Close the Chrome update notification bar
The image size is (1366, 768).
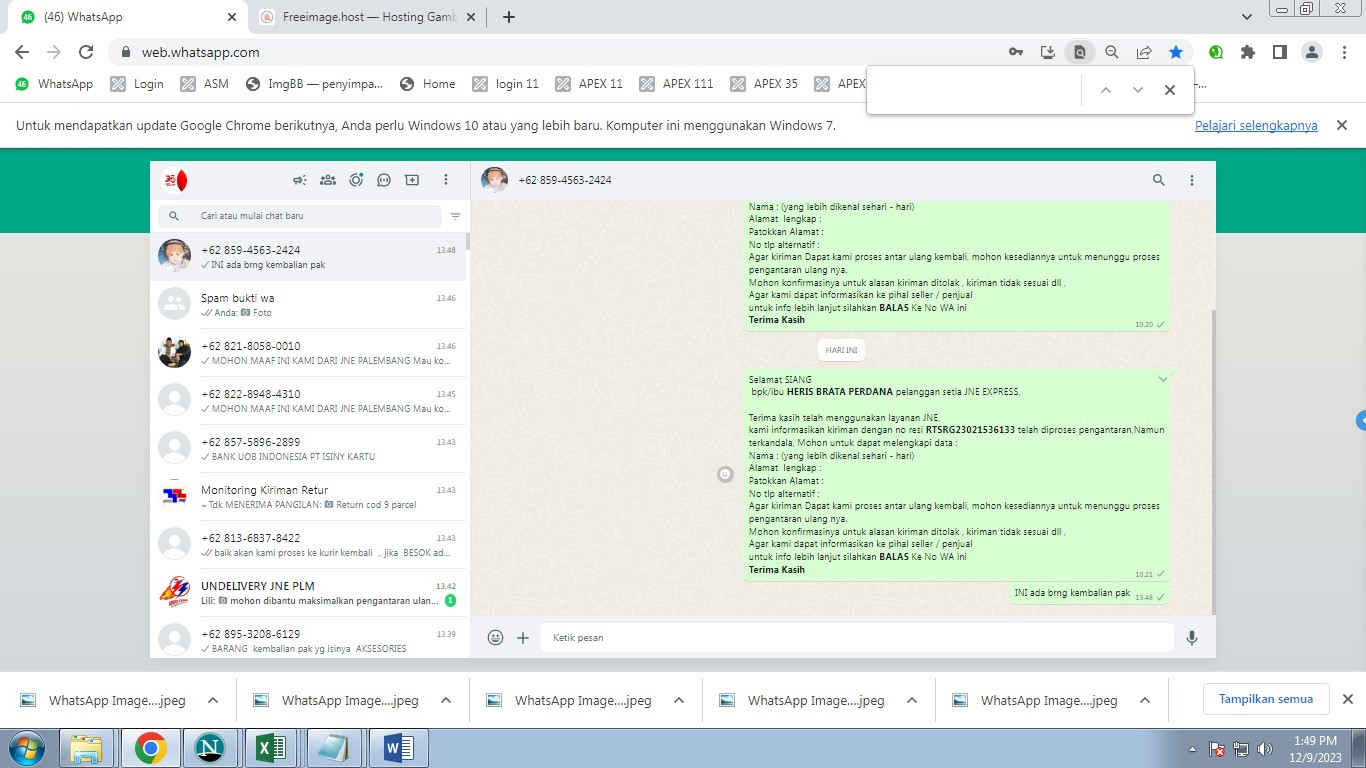pyautogui.click(x=1341, y=125)
